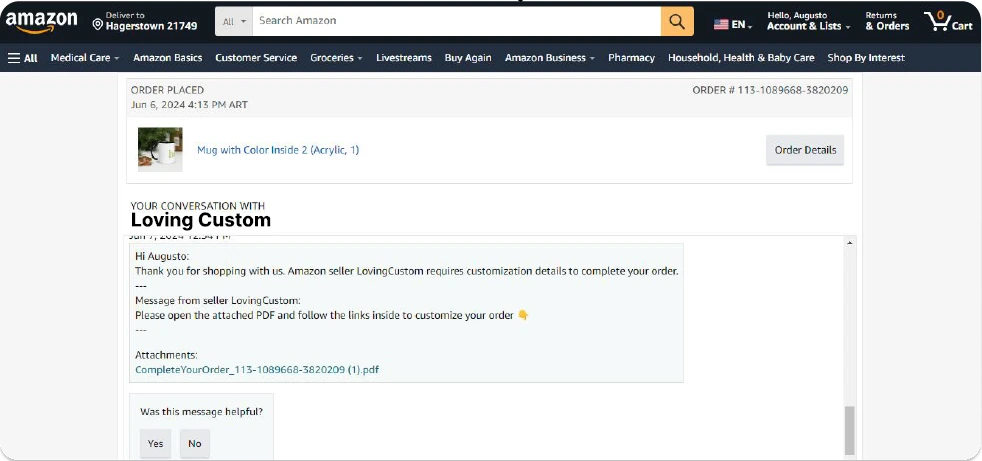Expand Account & Lists menu
Viewport: 982px width, 461px height.
pos(809,21)
